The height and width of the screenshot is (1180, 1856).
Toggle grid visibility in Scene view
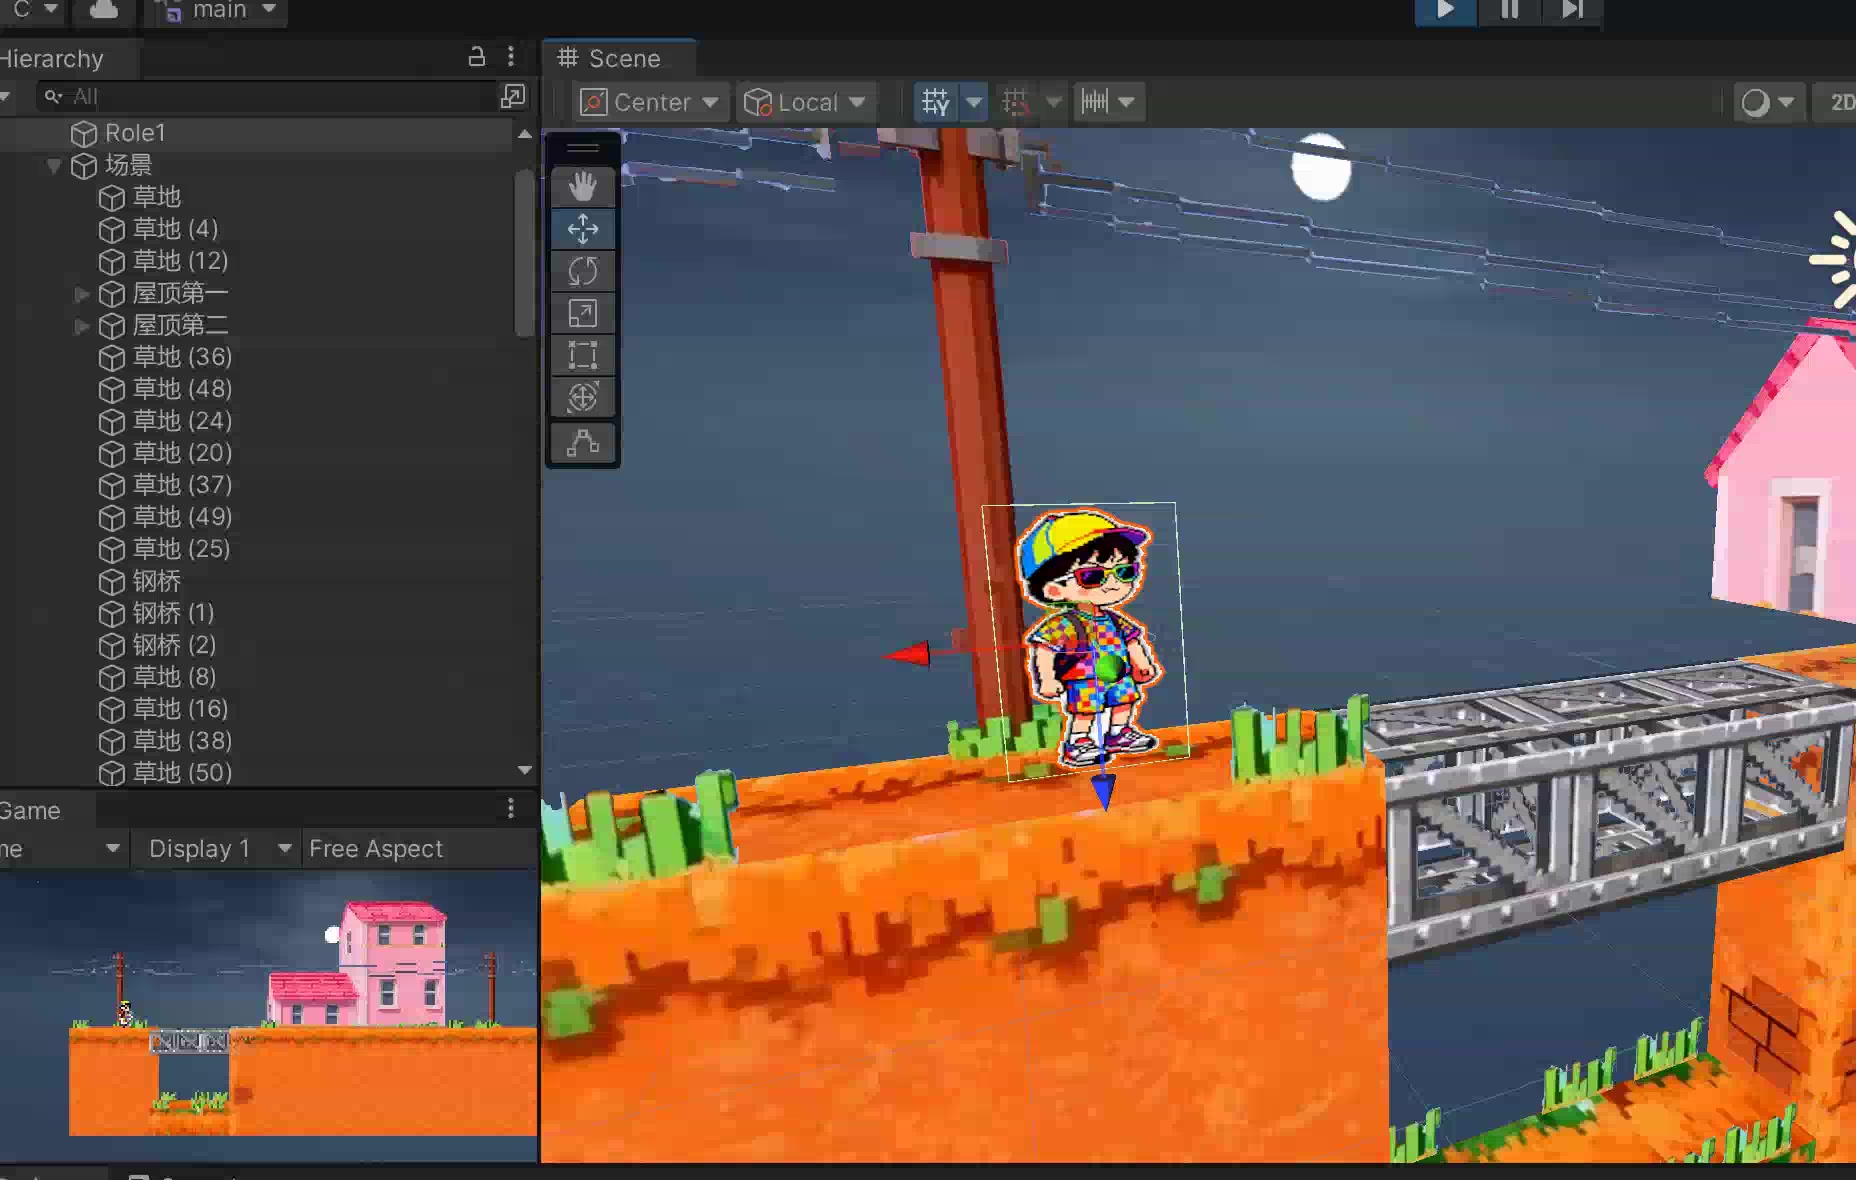click(x=936, y=102)
